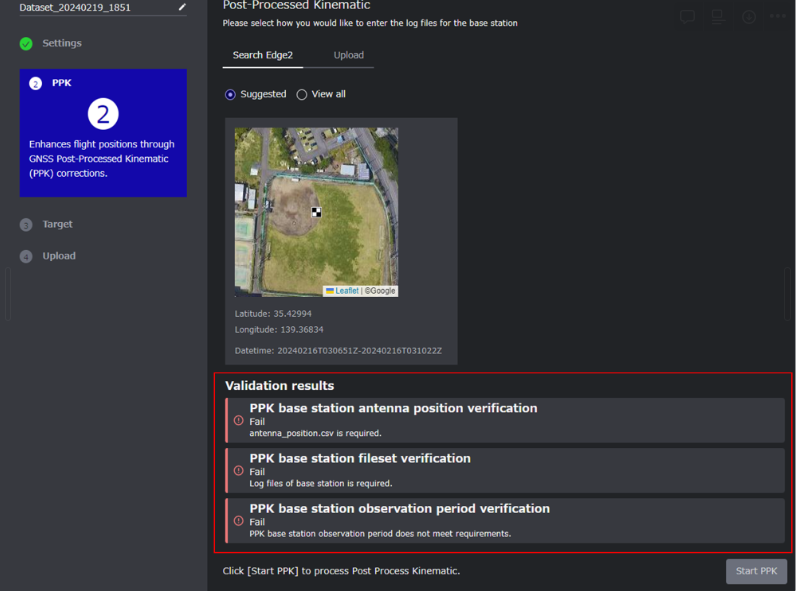796x592 pixels.
Task: Select the Suggested radio option
Action: [230, 94]
